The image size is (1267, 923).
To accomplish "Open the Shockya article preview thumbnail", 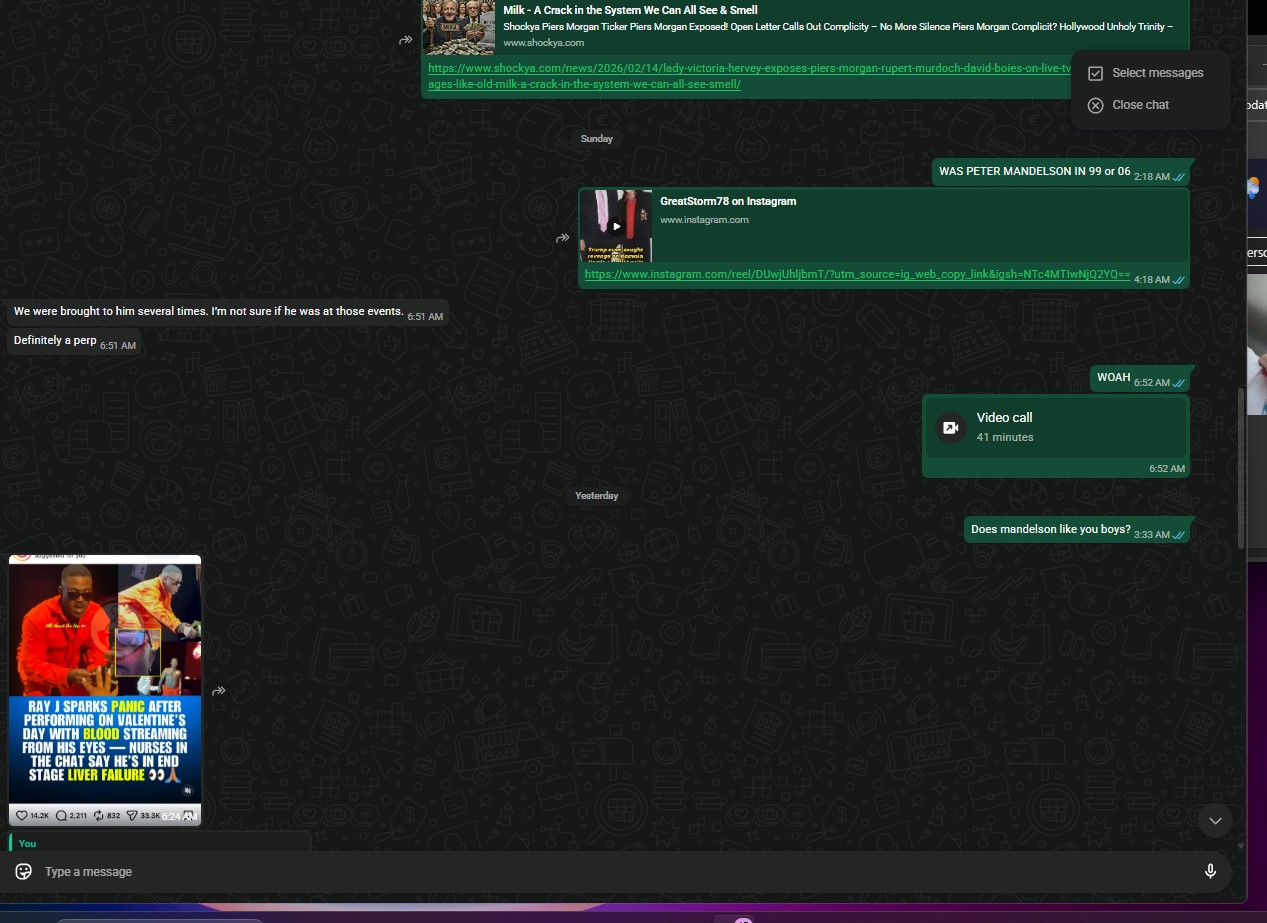I will pos(458,27).
